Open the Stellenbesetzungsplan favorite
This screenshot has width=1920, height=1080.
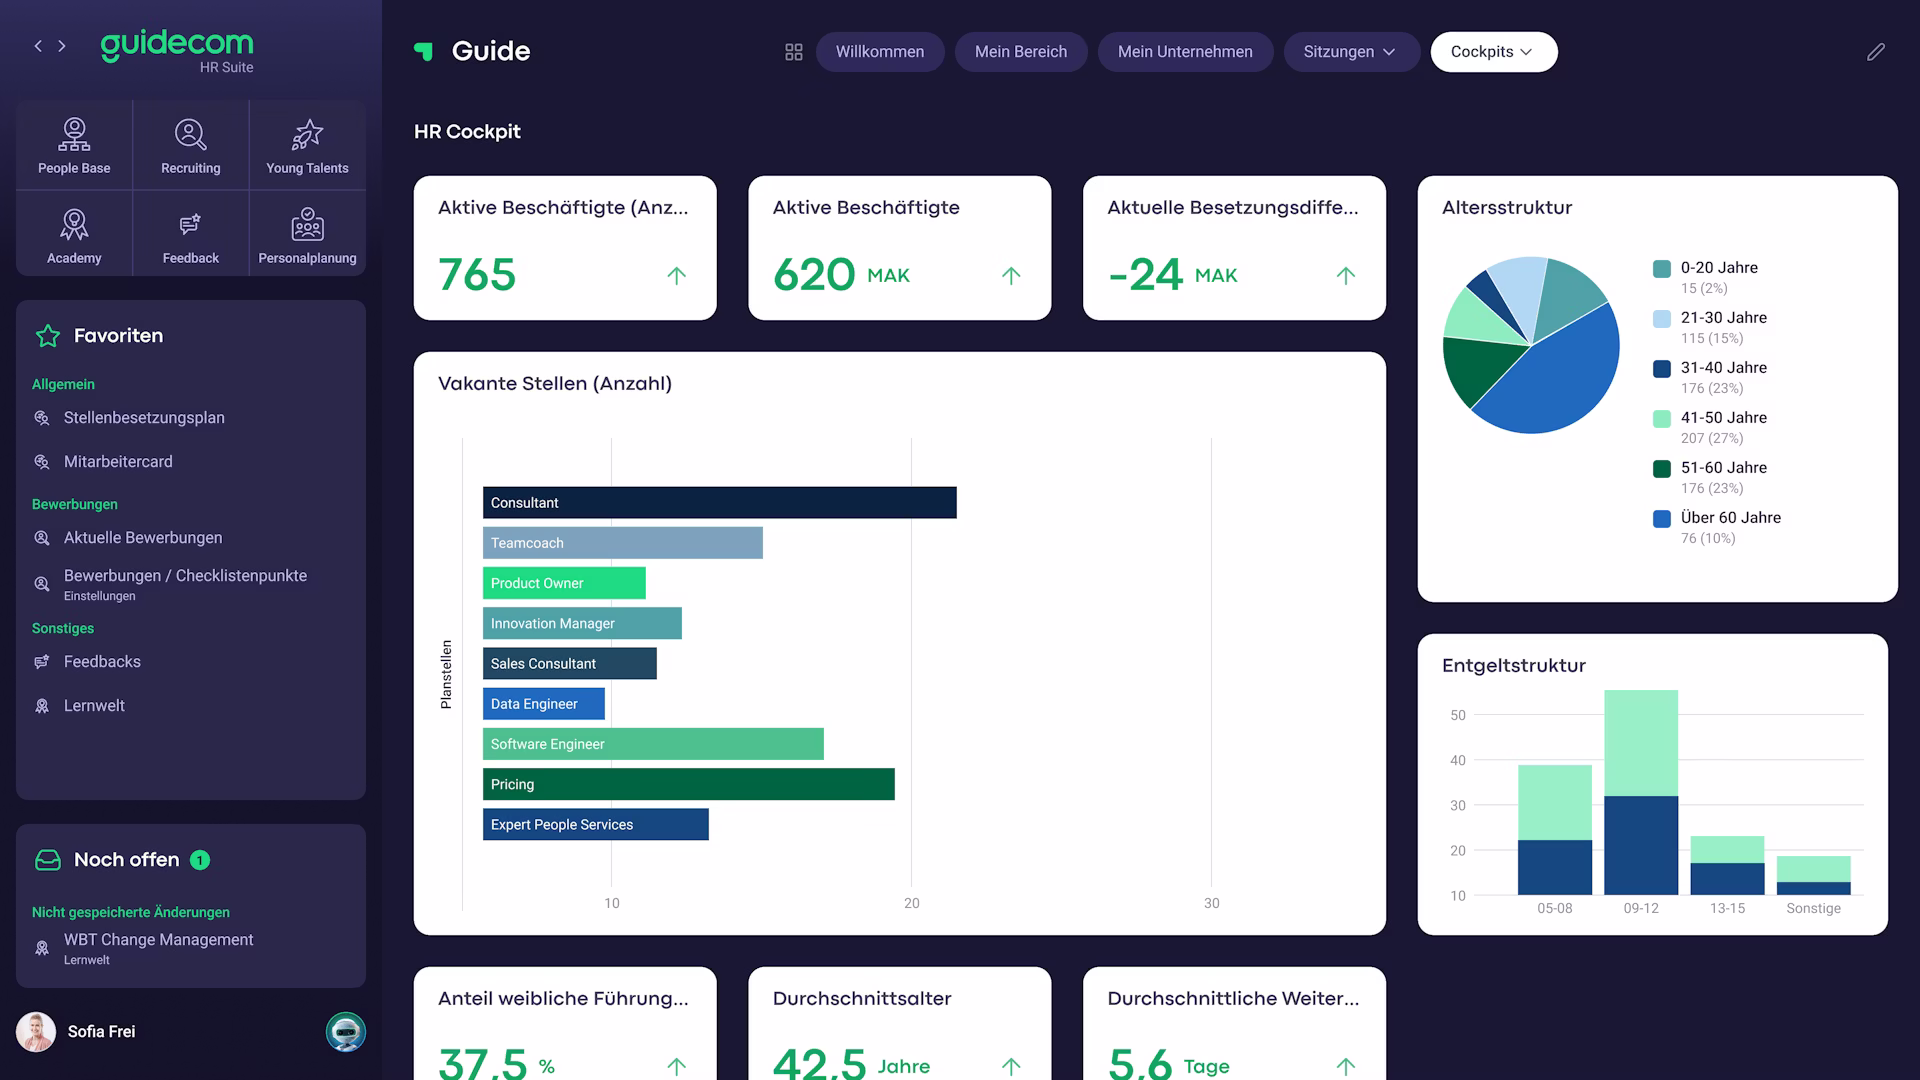pyautogui.click(x=144, y=417)
